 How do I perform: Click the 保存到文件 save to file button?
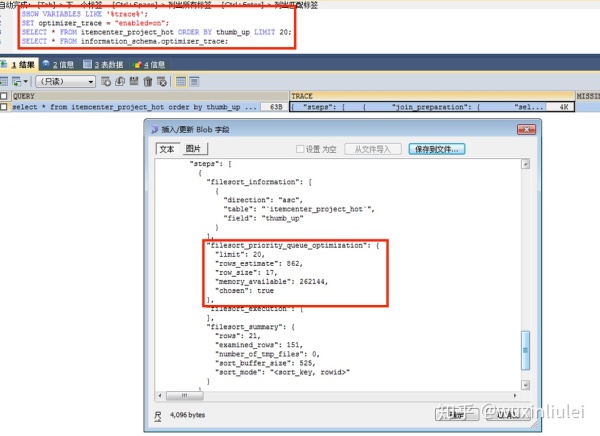point(435,149)
